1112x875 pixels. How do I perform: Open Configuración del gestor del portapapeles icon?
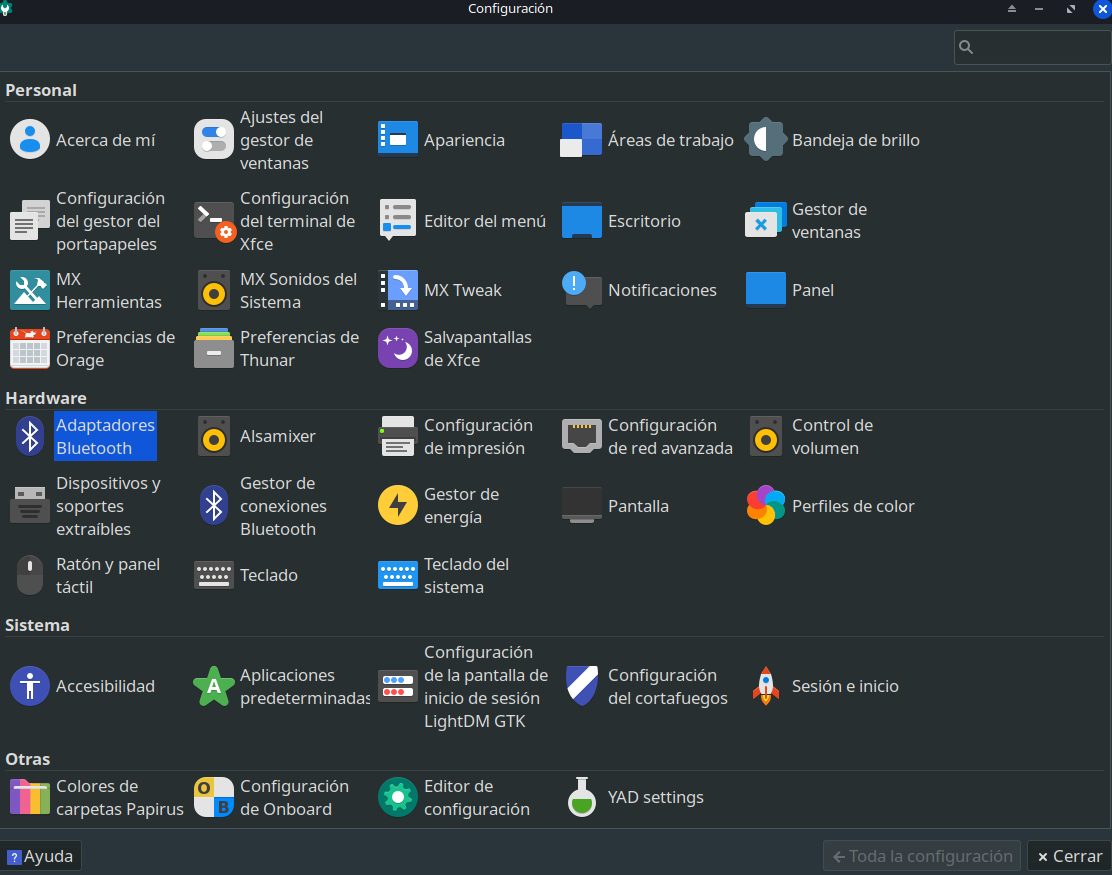click(30, 221)
